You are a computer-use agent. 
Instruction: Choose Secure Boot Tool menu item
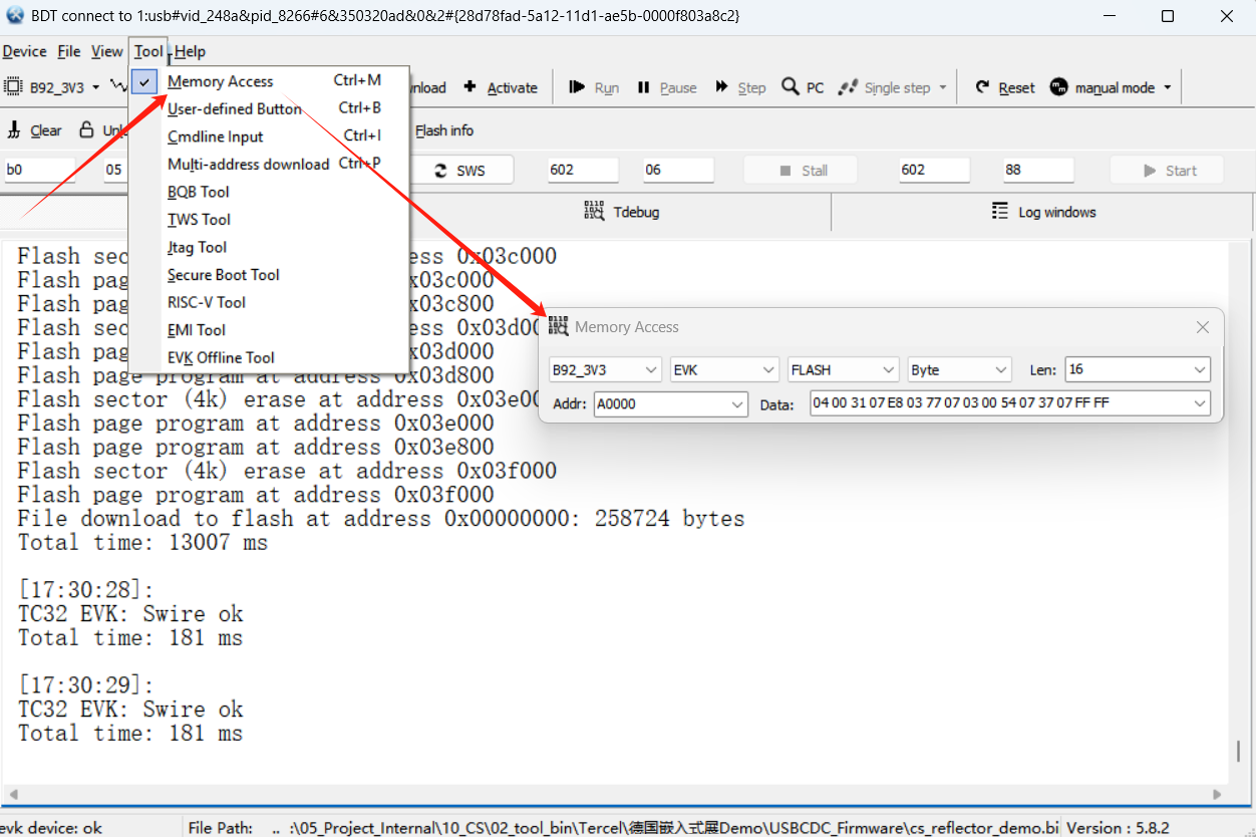point(223,275)
